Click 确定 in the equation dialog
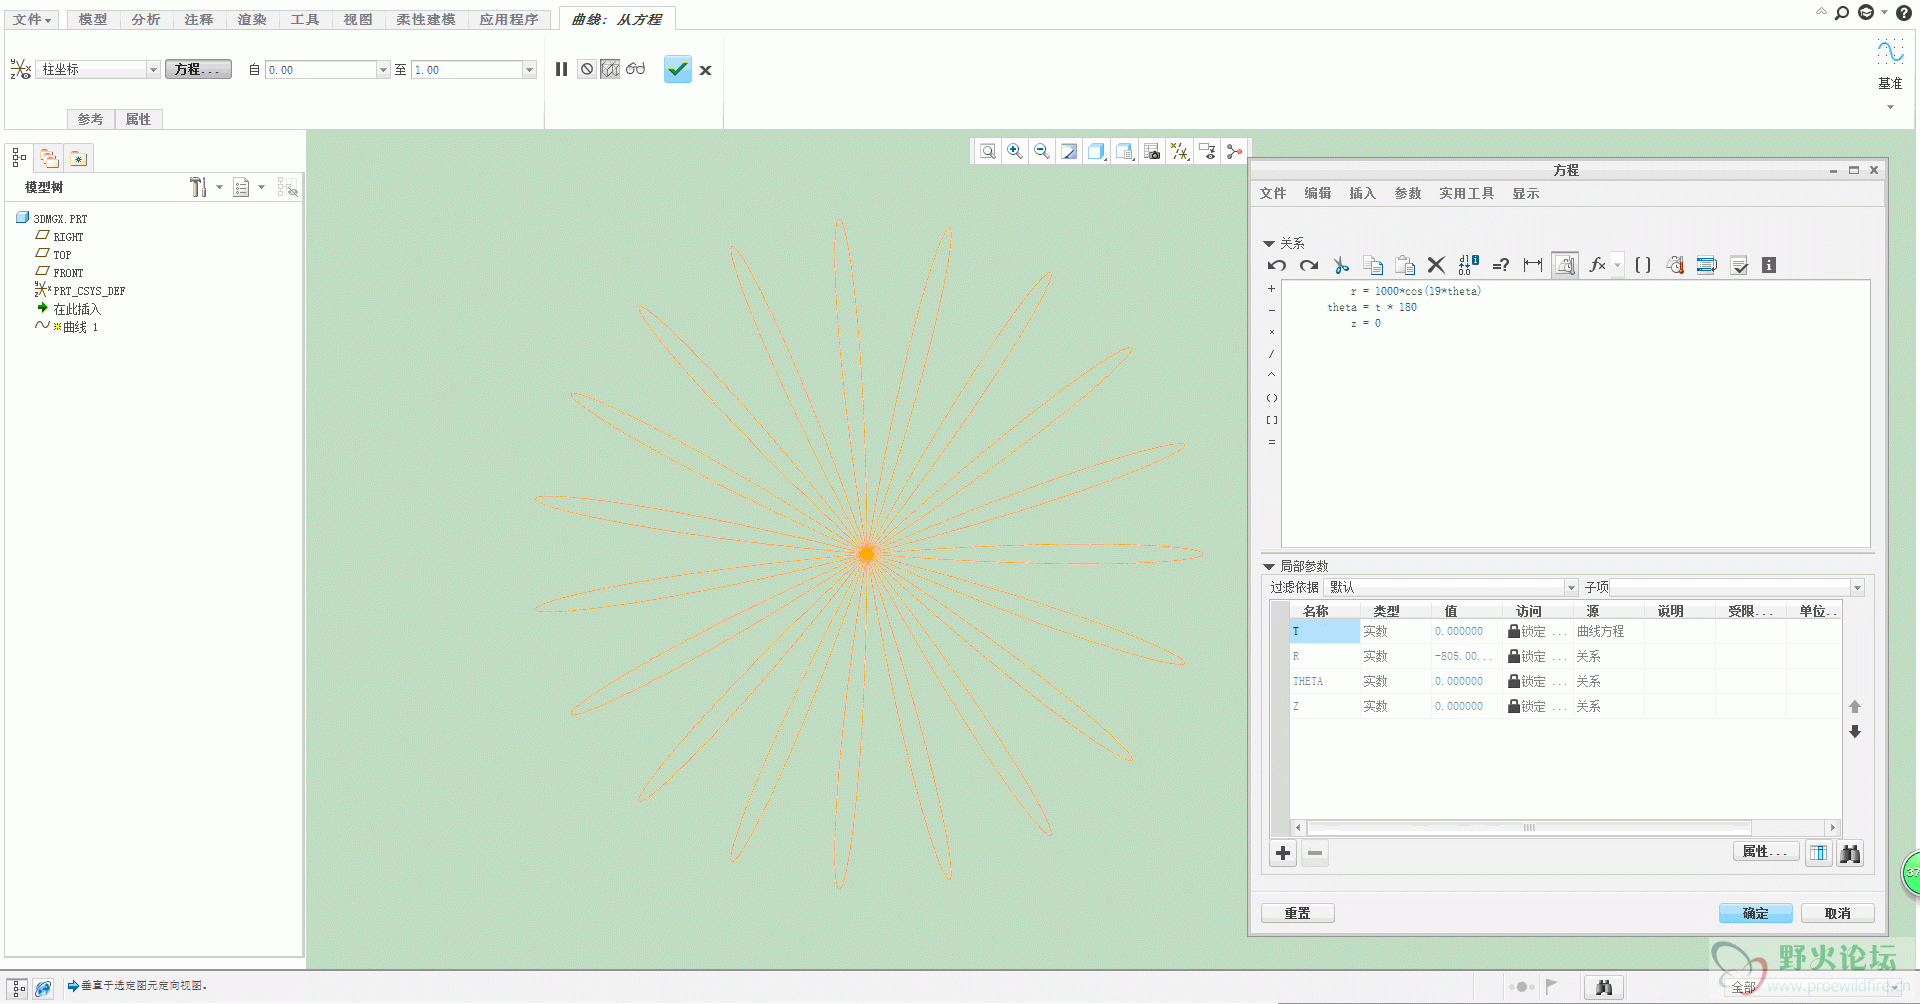This screenshot has width=1920, height=1004. pos(1755,914)
